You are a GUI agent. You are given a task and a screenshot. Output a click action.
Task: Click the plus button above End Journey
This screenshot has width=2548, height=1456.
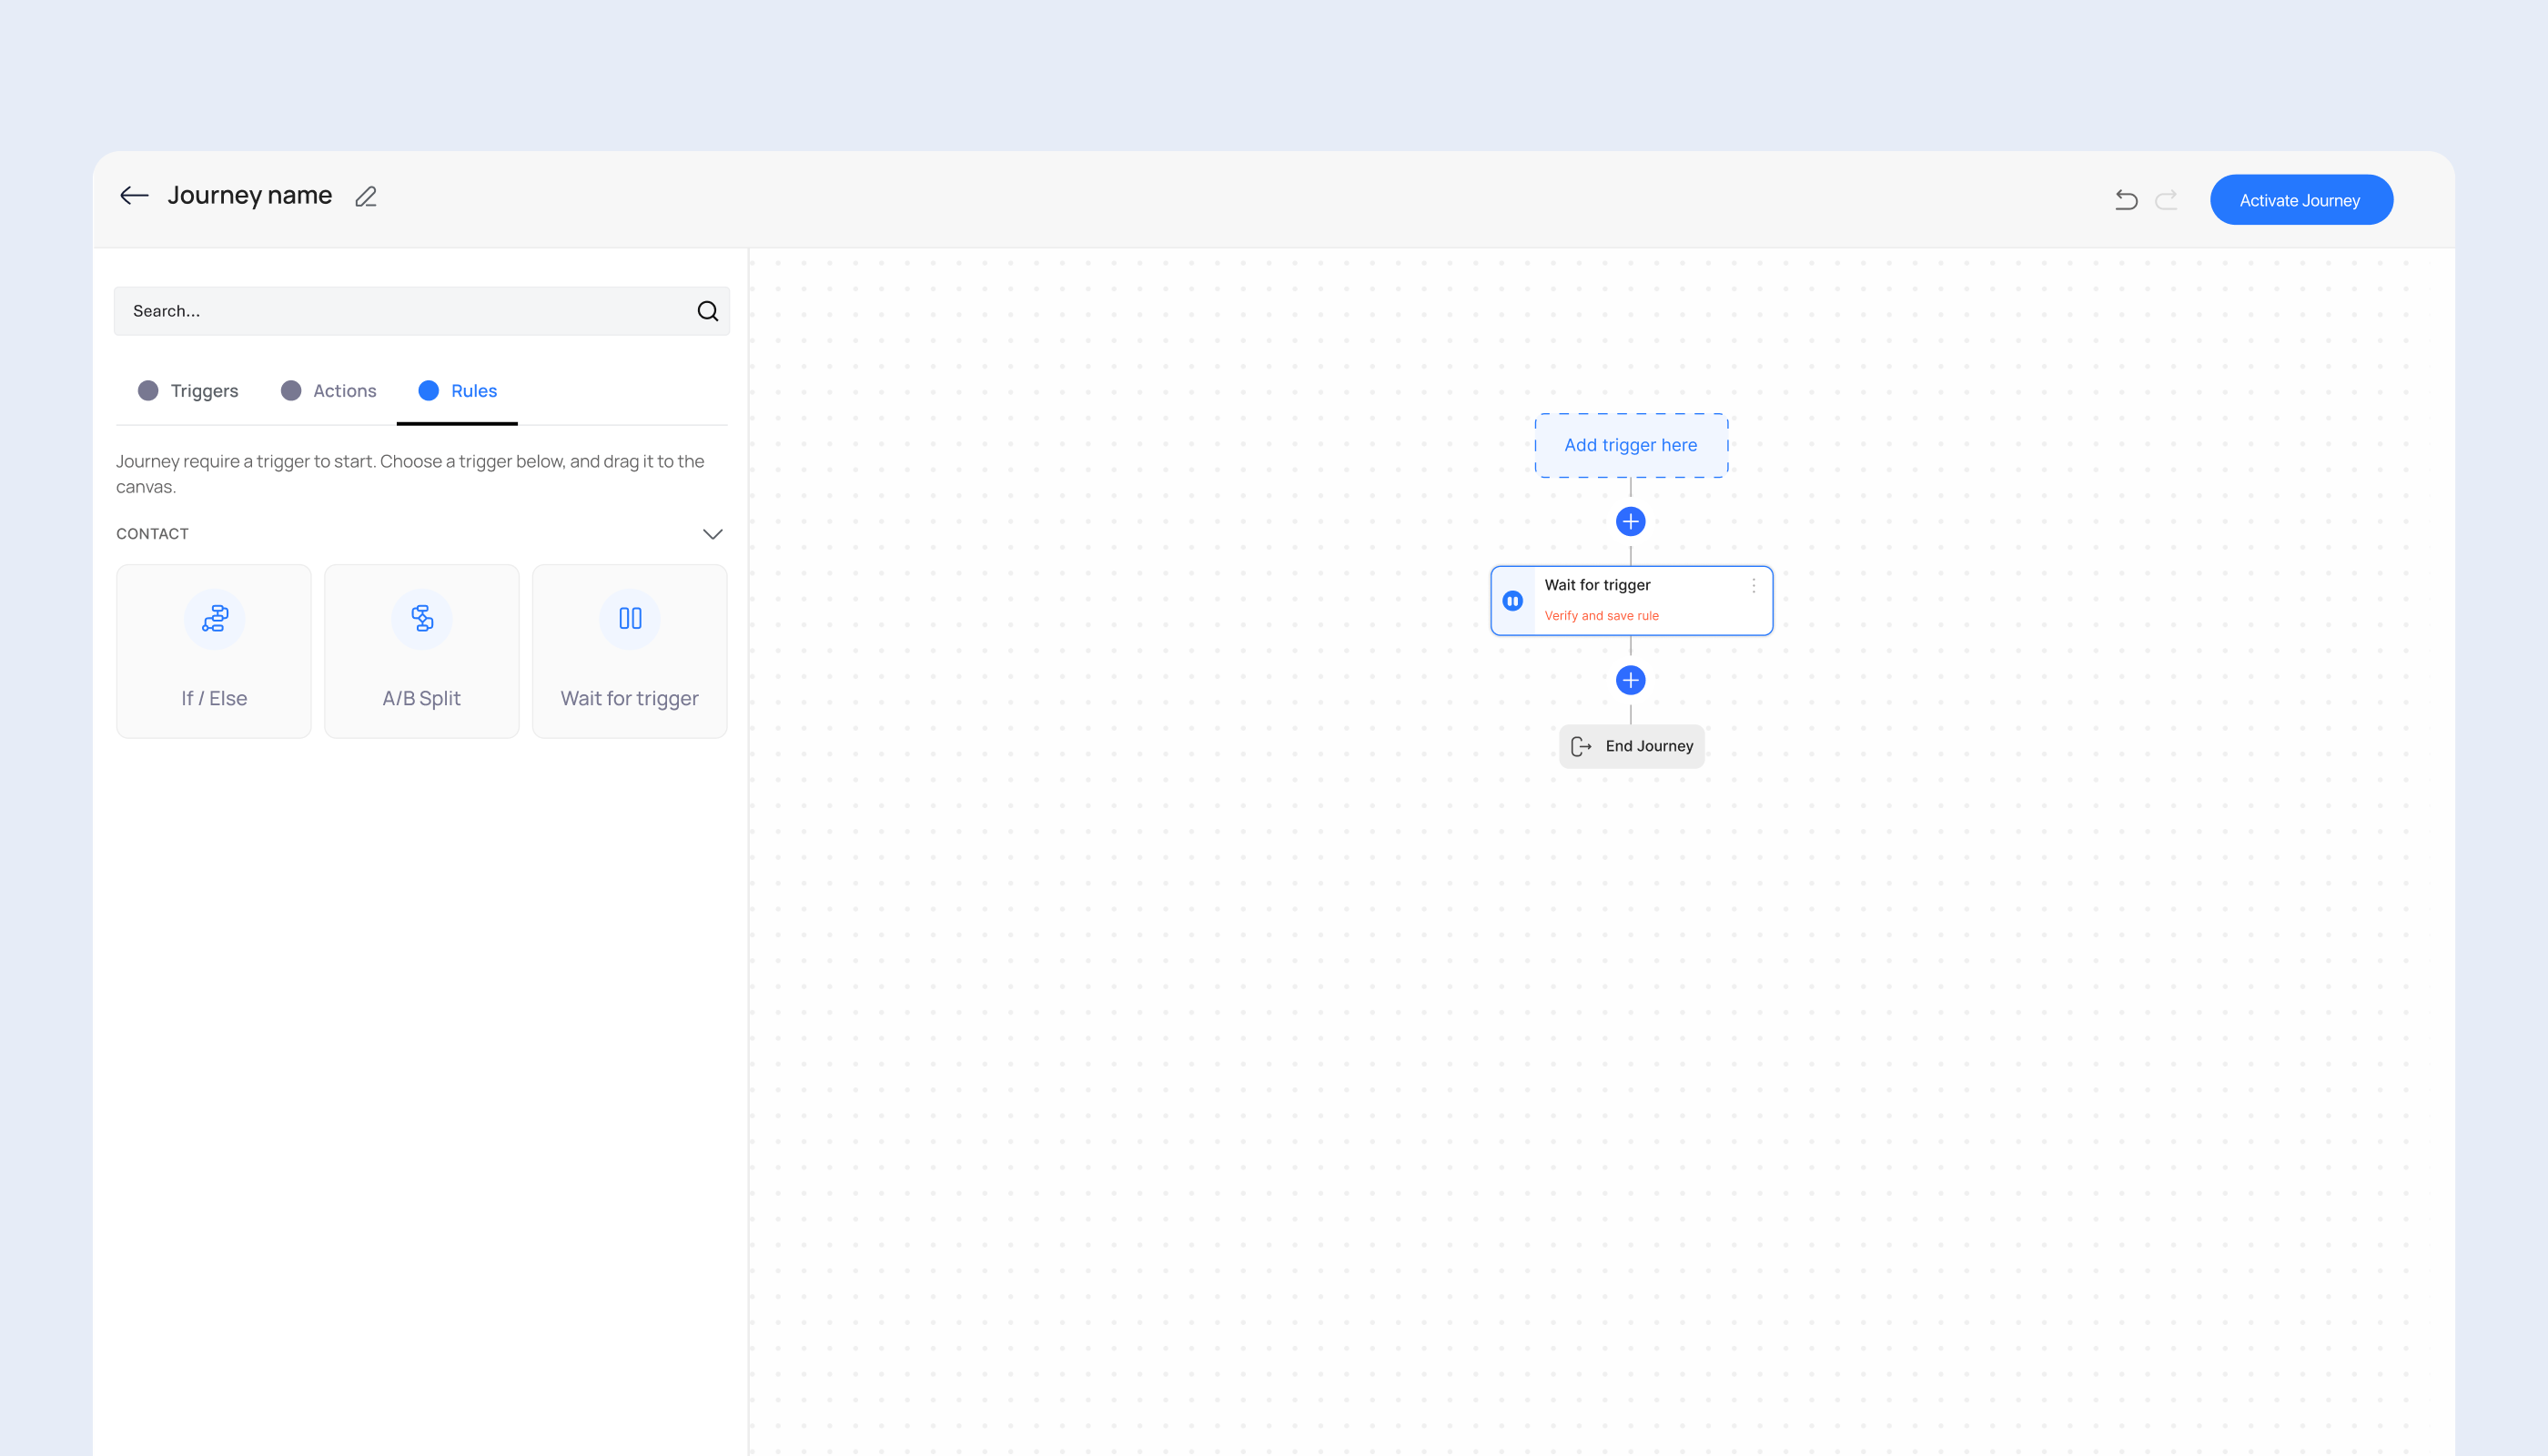(x=1630, y=680)
